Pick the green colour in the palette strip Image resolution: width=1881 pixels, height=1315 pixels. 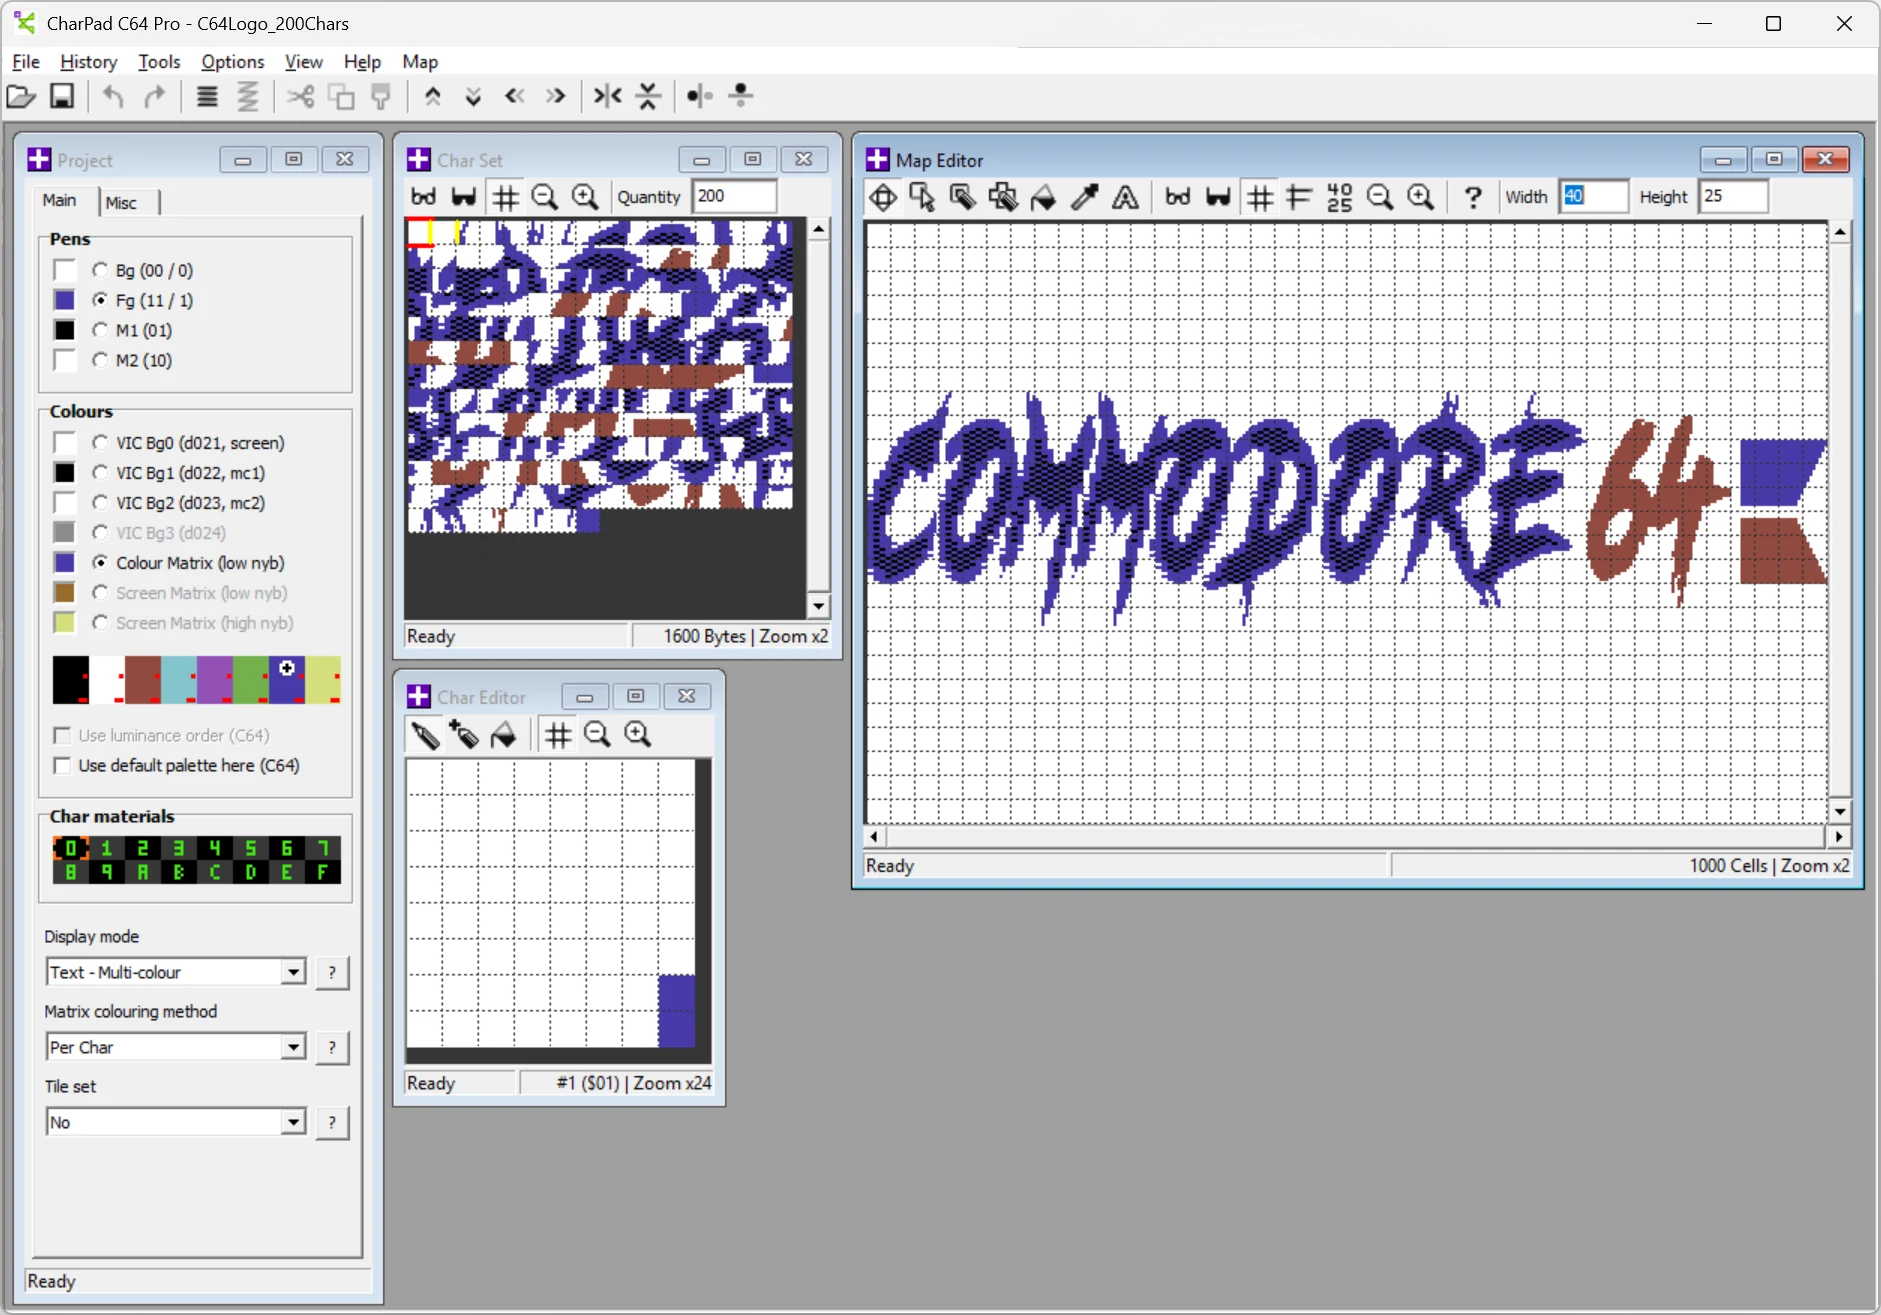(x=250, y=680)
